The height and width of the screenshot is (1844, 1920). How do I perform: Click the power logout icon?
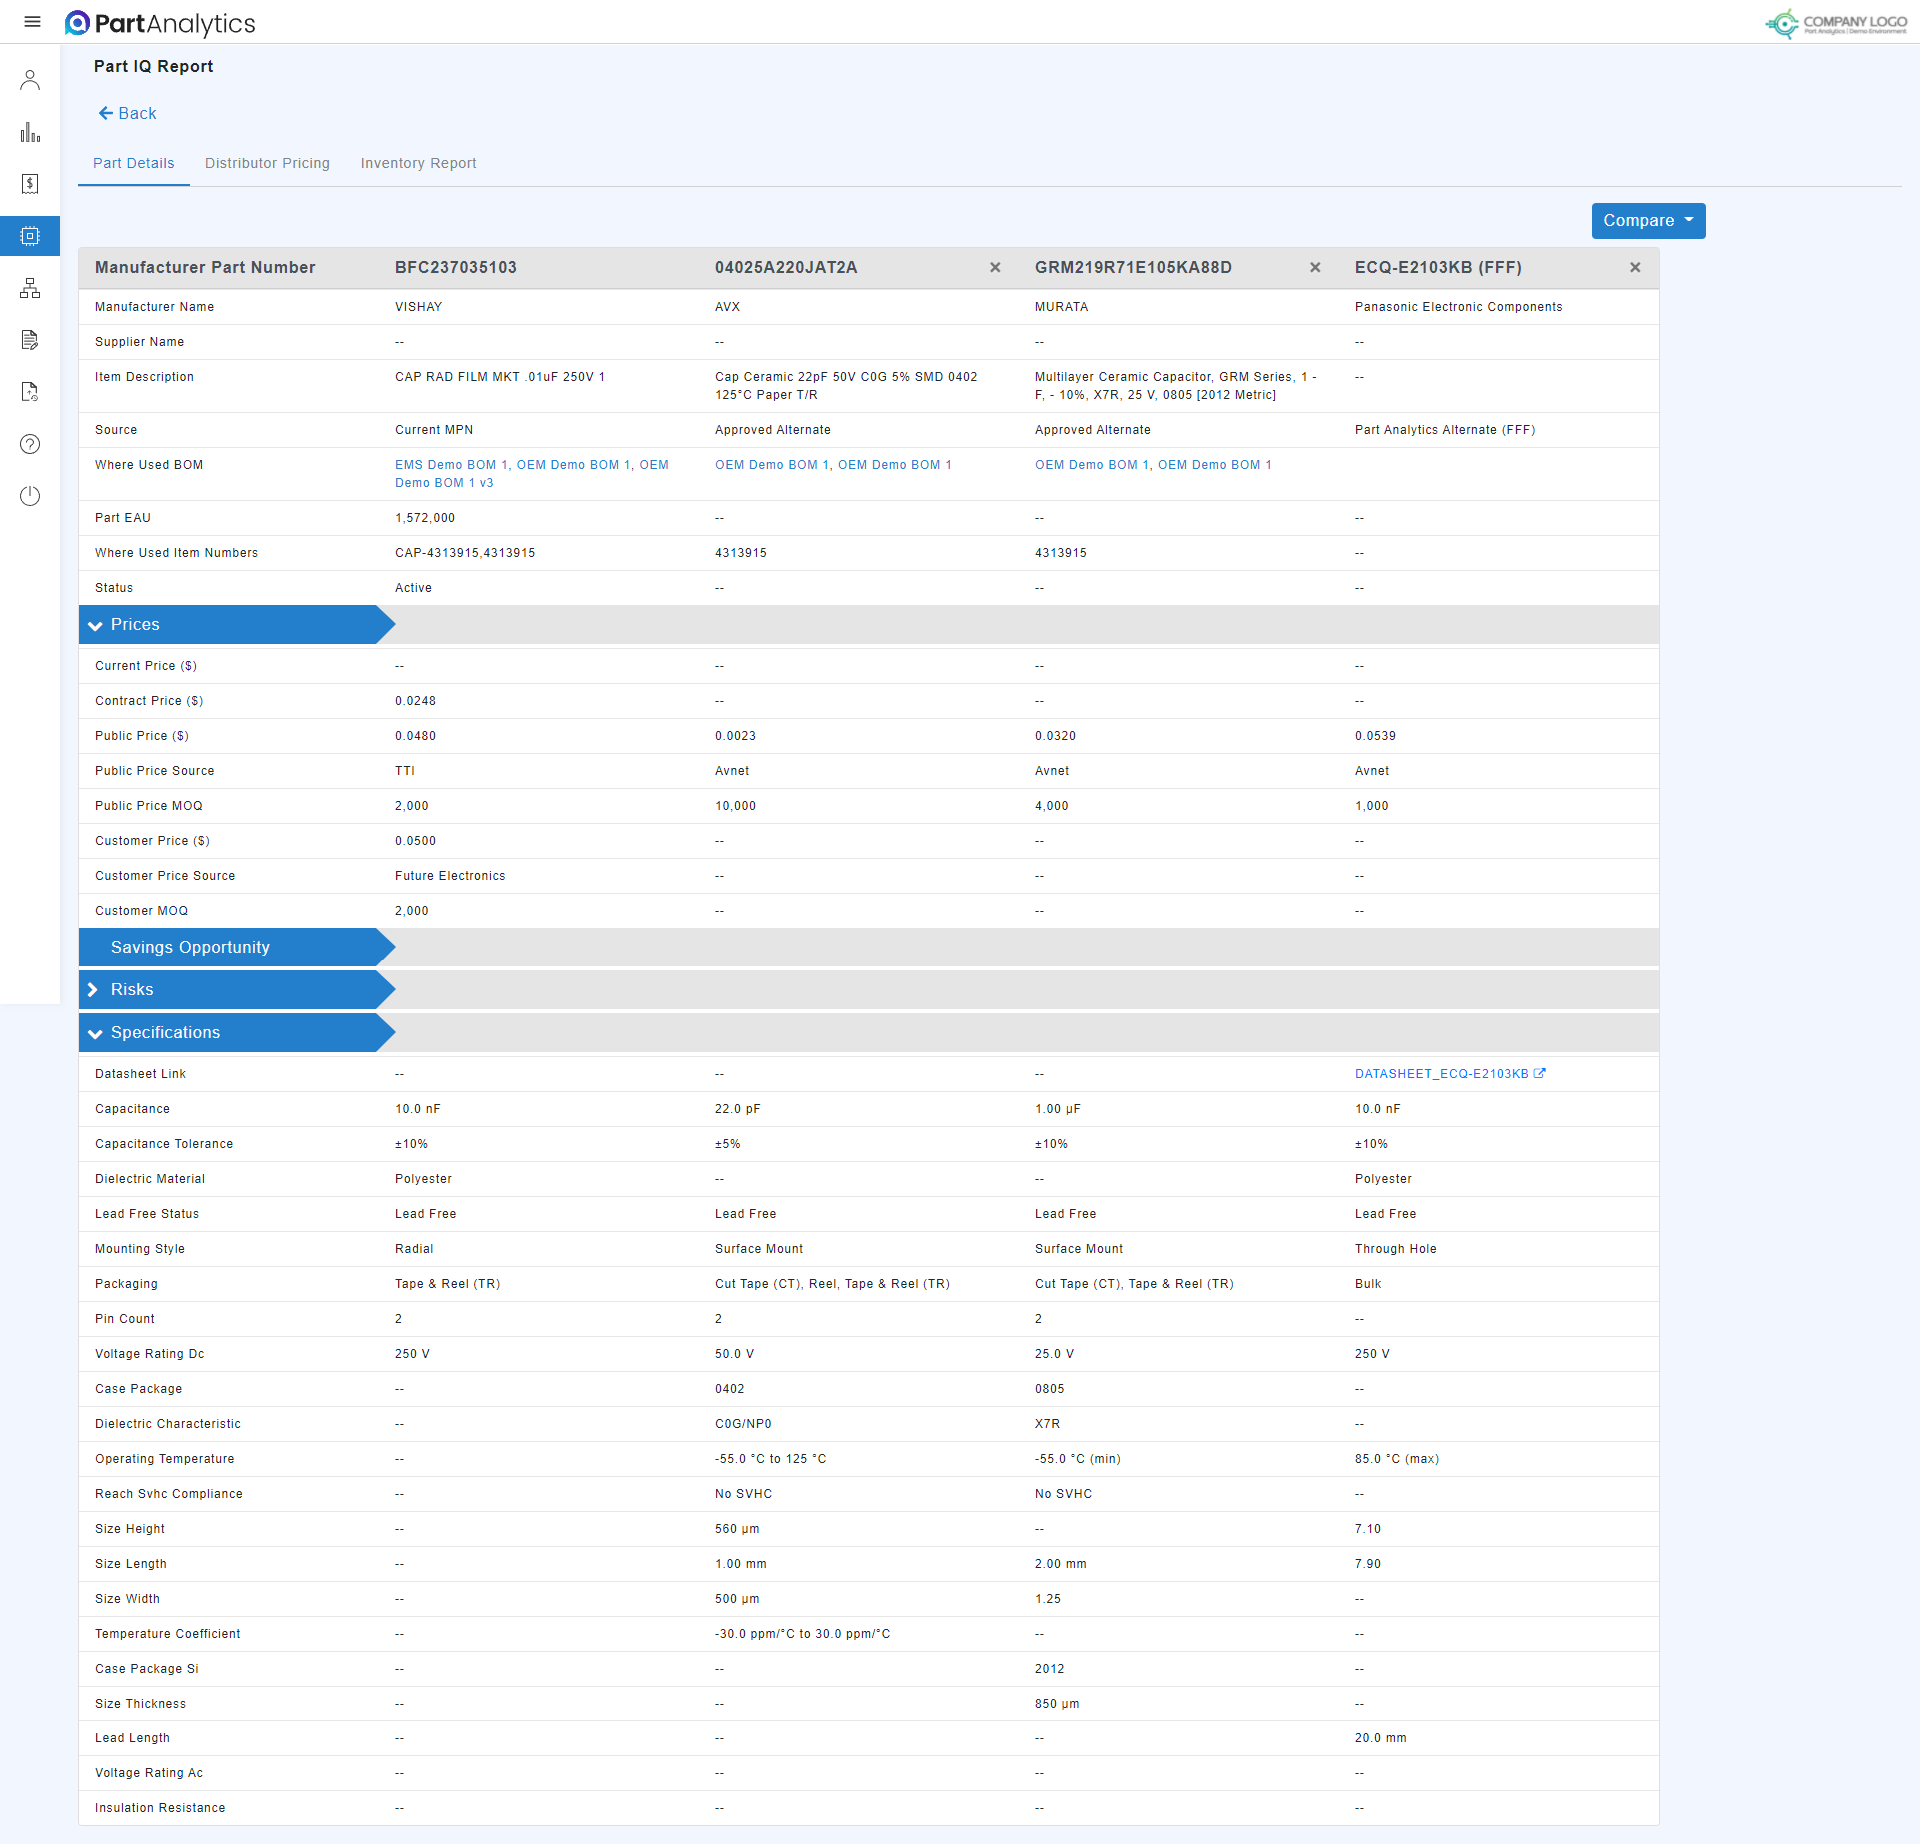tap(30, 496)
